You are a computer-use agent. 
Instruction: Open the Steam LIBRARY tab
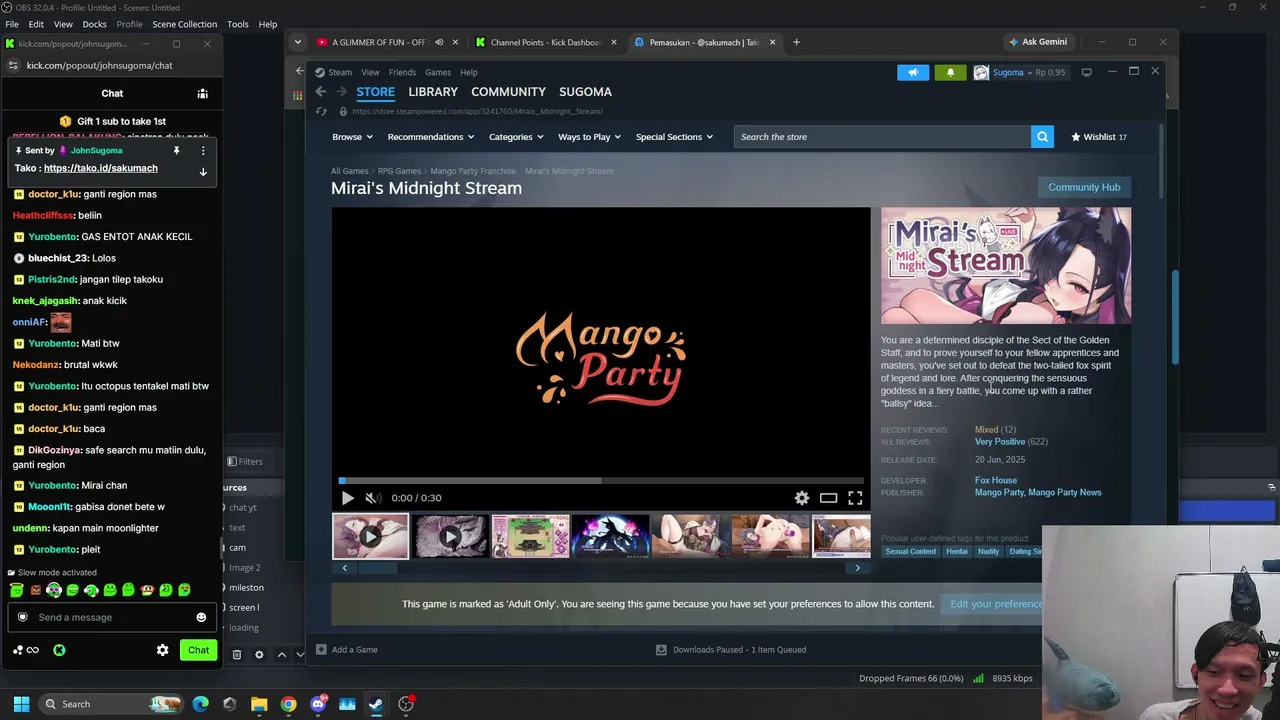pos(433,92)
